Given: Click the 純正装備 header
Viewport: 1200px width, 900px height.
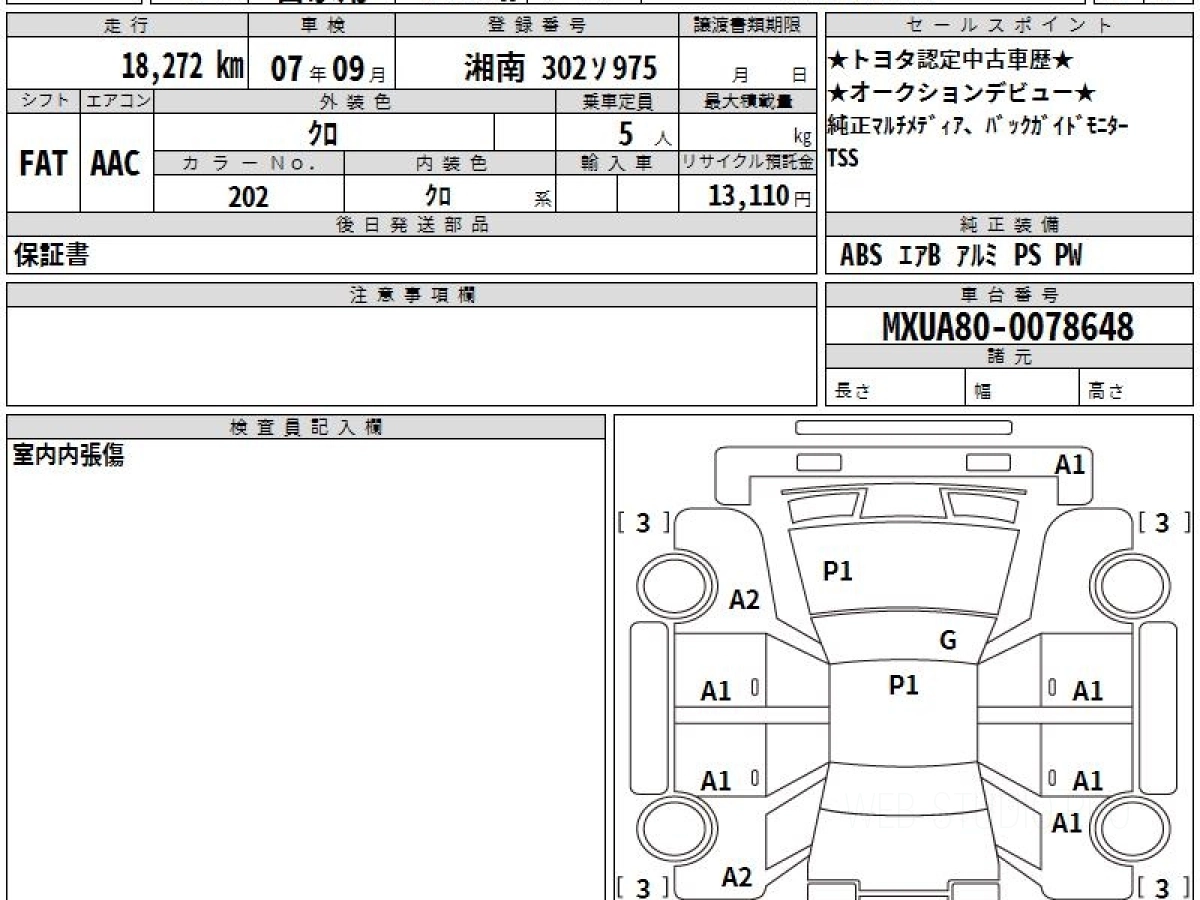Looking at the screenshot, I should coord(1009,225).
